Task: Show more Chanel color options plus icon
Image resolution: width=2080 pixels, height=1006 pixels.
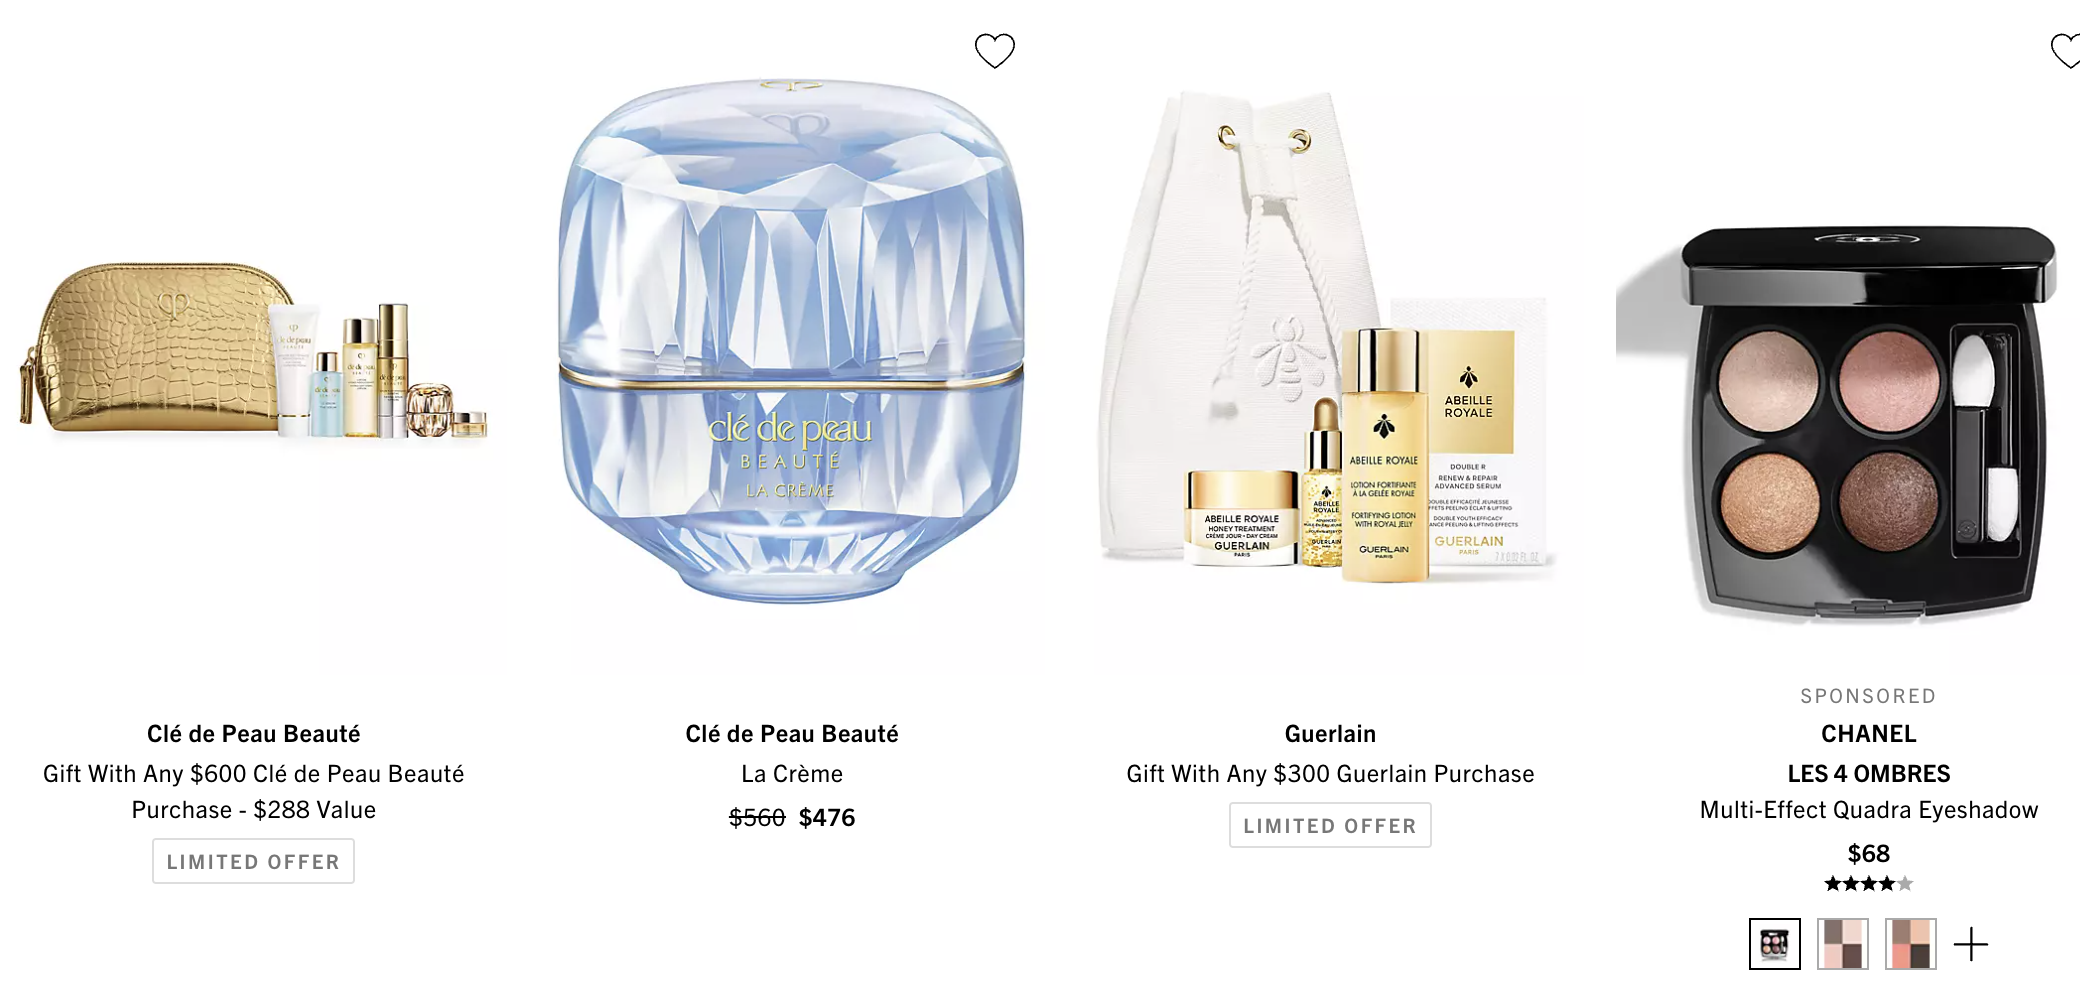Action: click(1971, 944)
